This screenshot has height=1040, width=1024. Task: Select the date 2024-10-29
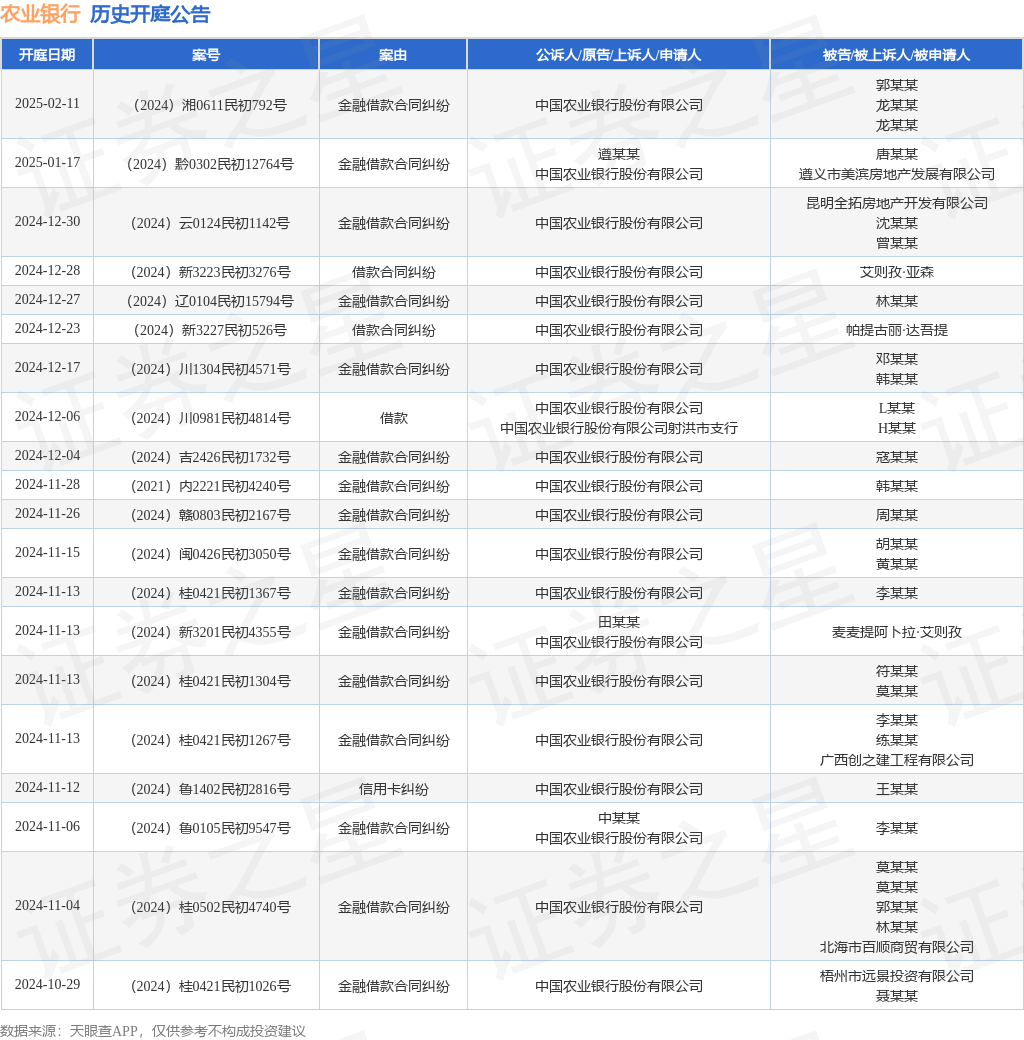click(x=47, y=985)
